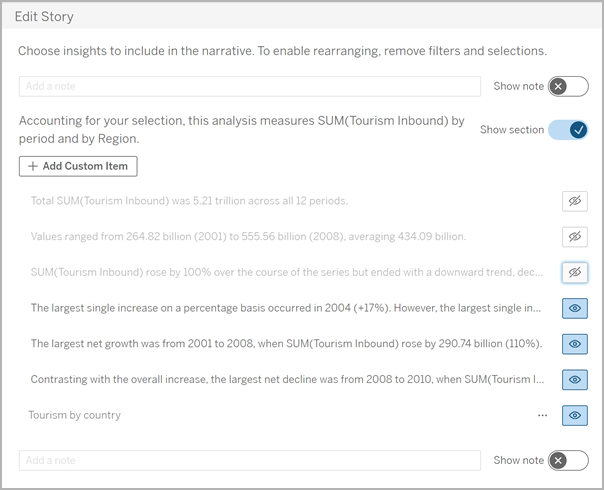Select the largest net growth insight text
Viewport: 604px width, 490px height.
pos(286,344)
